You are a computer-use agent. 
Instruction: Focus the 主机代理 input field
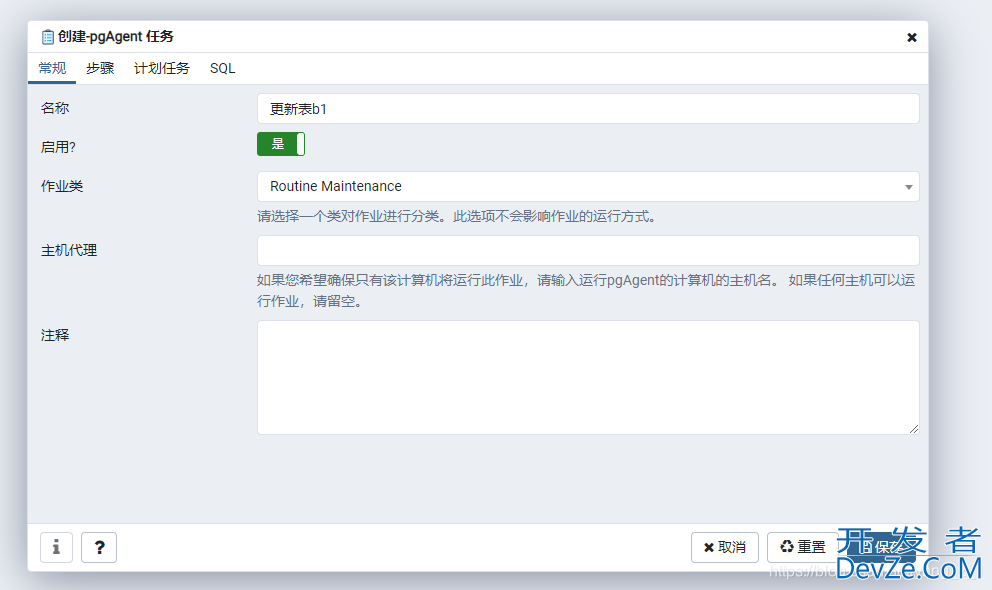point(588,250)
